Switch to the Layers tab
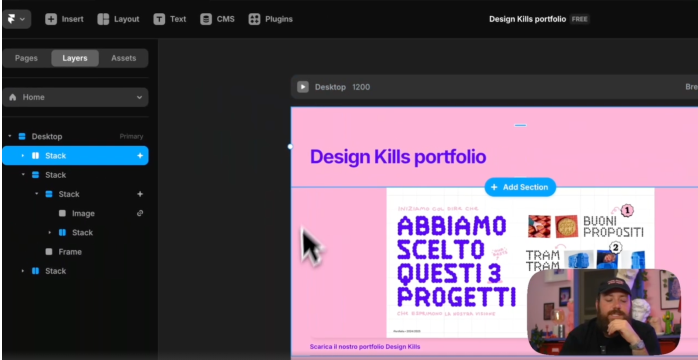Screen dimensions: 698x360 (75, 58)
